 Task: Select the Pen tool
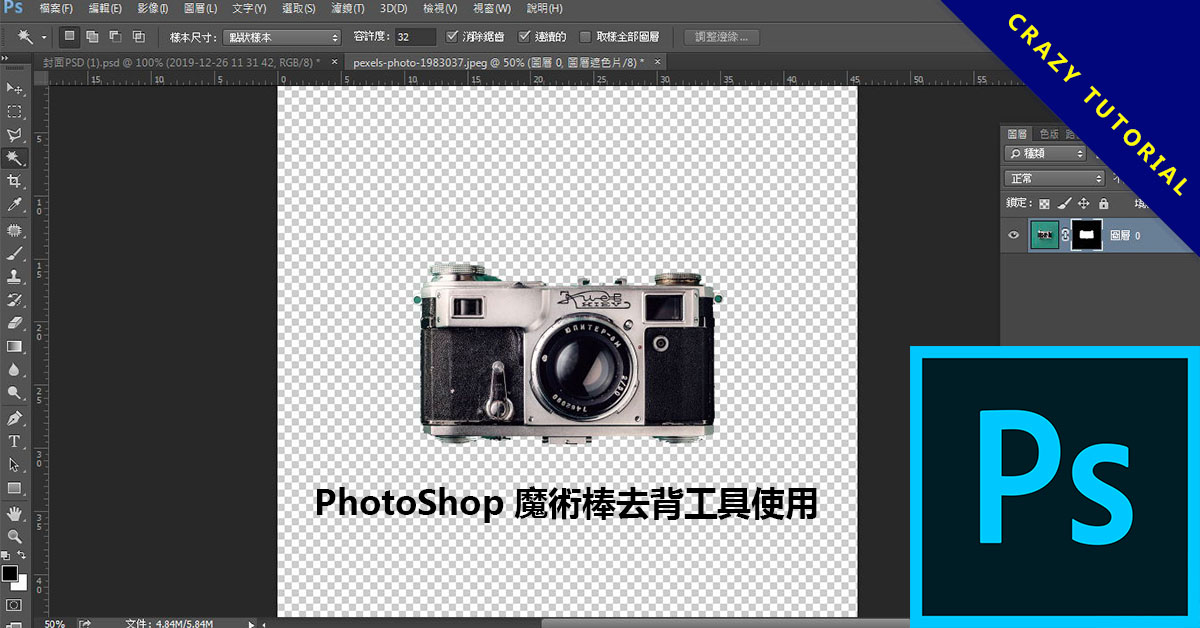tap(14, 418)
